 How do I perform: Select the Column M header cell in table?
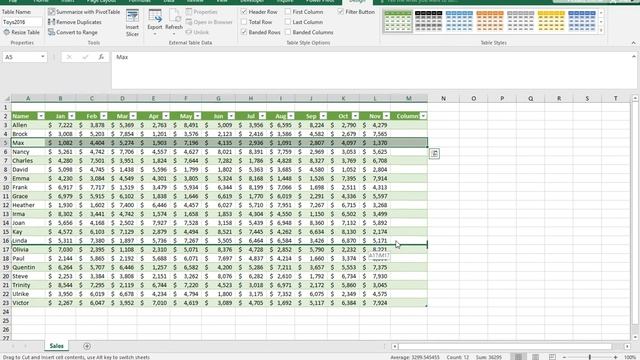(409, 116)
